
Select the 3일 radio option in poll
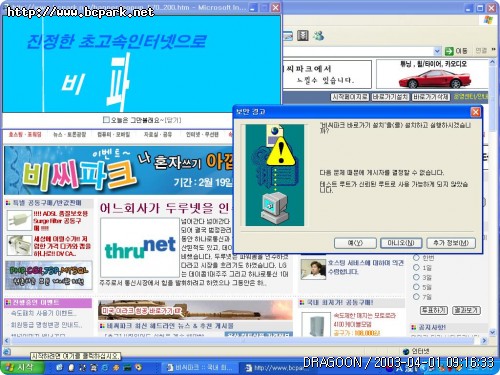click(416, 277)
